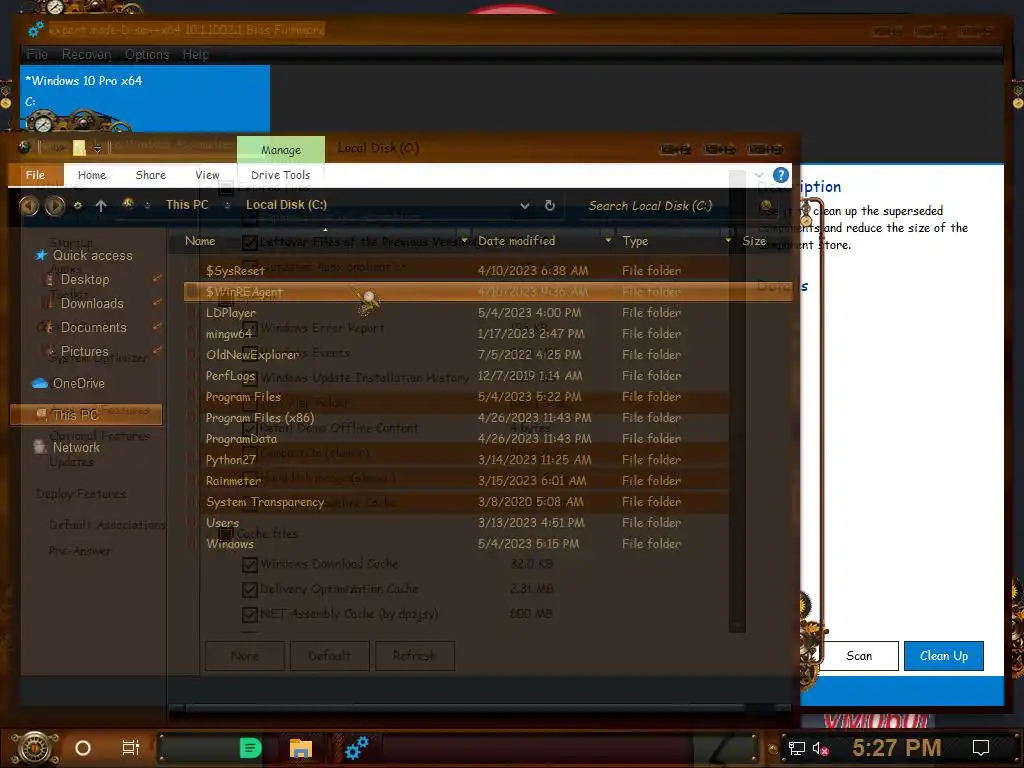Tick the $WinREAgent row checkbox

click(x=191, y=292)
